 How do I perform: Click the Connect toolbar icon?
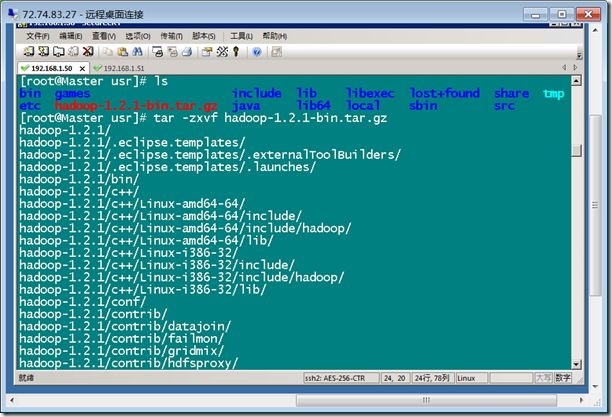pos(29,52)
